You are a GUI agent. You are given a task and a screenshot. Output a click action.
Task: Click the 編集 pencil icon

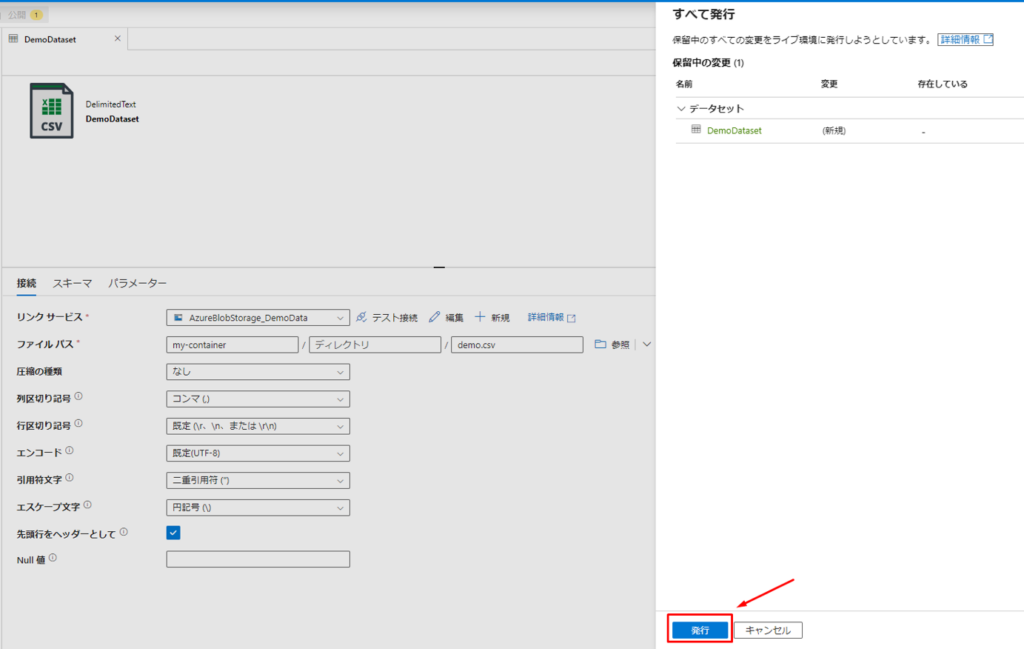[x=434, y=317]
